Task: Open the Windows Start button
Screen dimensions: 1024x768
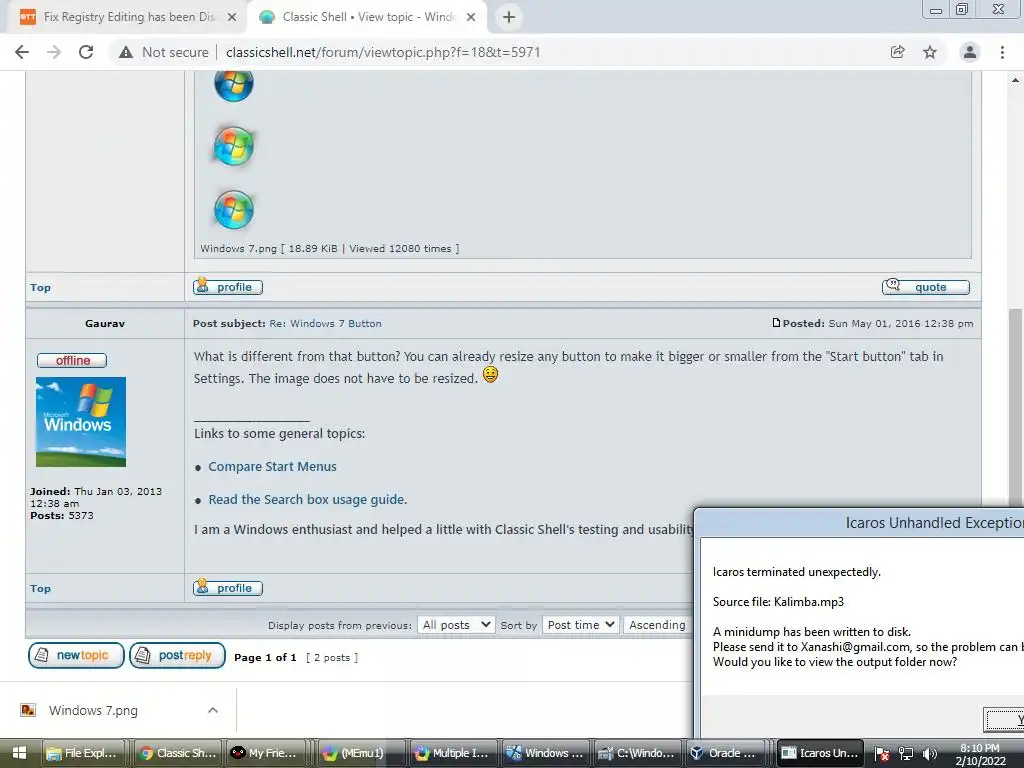Action: coord(19,754)
